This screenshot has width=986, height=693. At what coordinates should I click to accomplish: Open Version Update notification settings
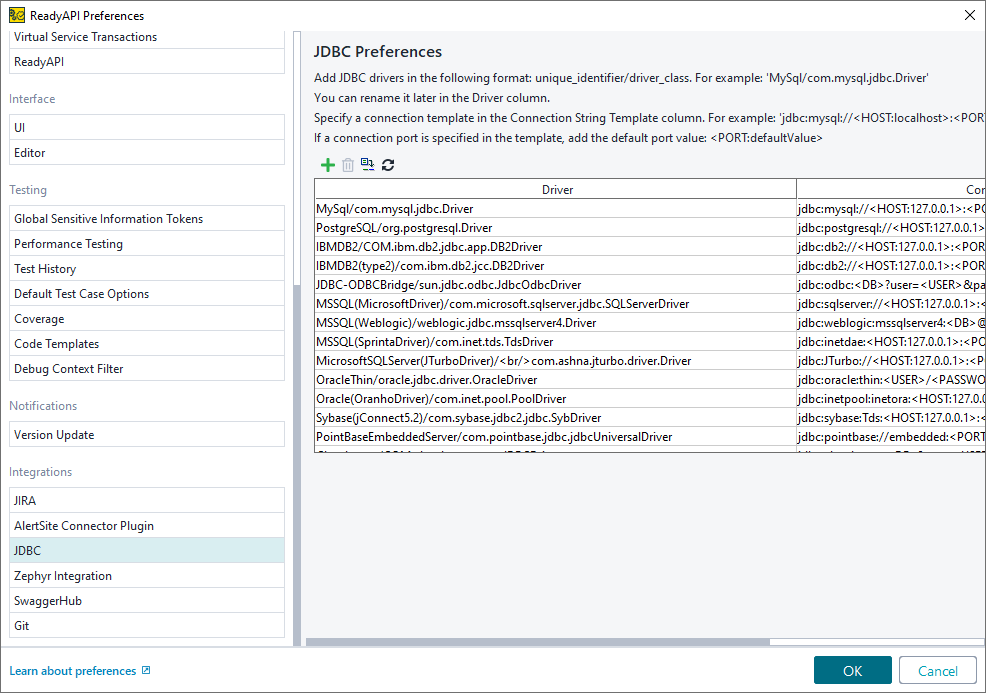coord(146,434)
